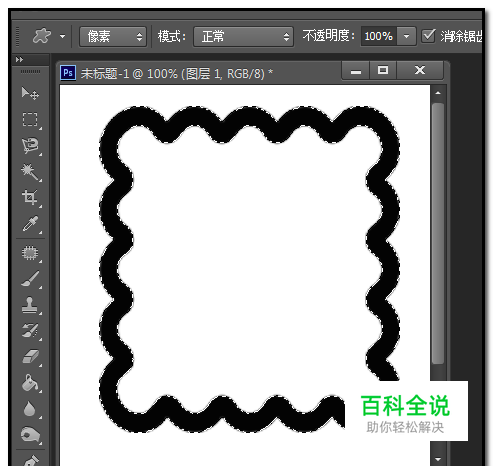Select the Pen tool at toolbar bottom
Viewport: 493px width, 466px height.
click(30, 460)
